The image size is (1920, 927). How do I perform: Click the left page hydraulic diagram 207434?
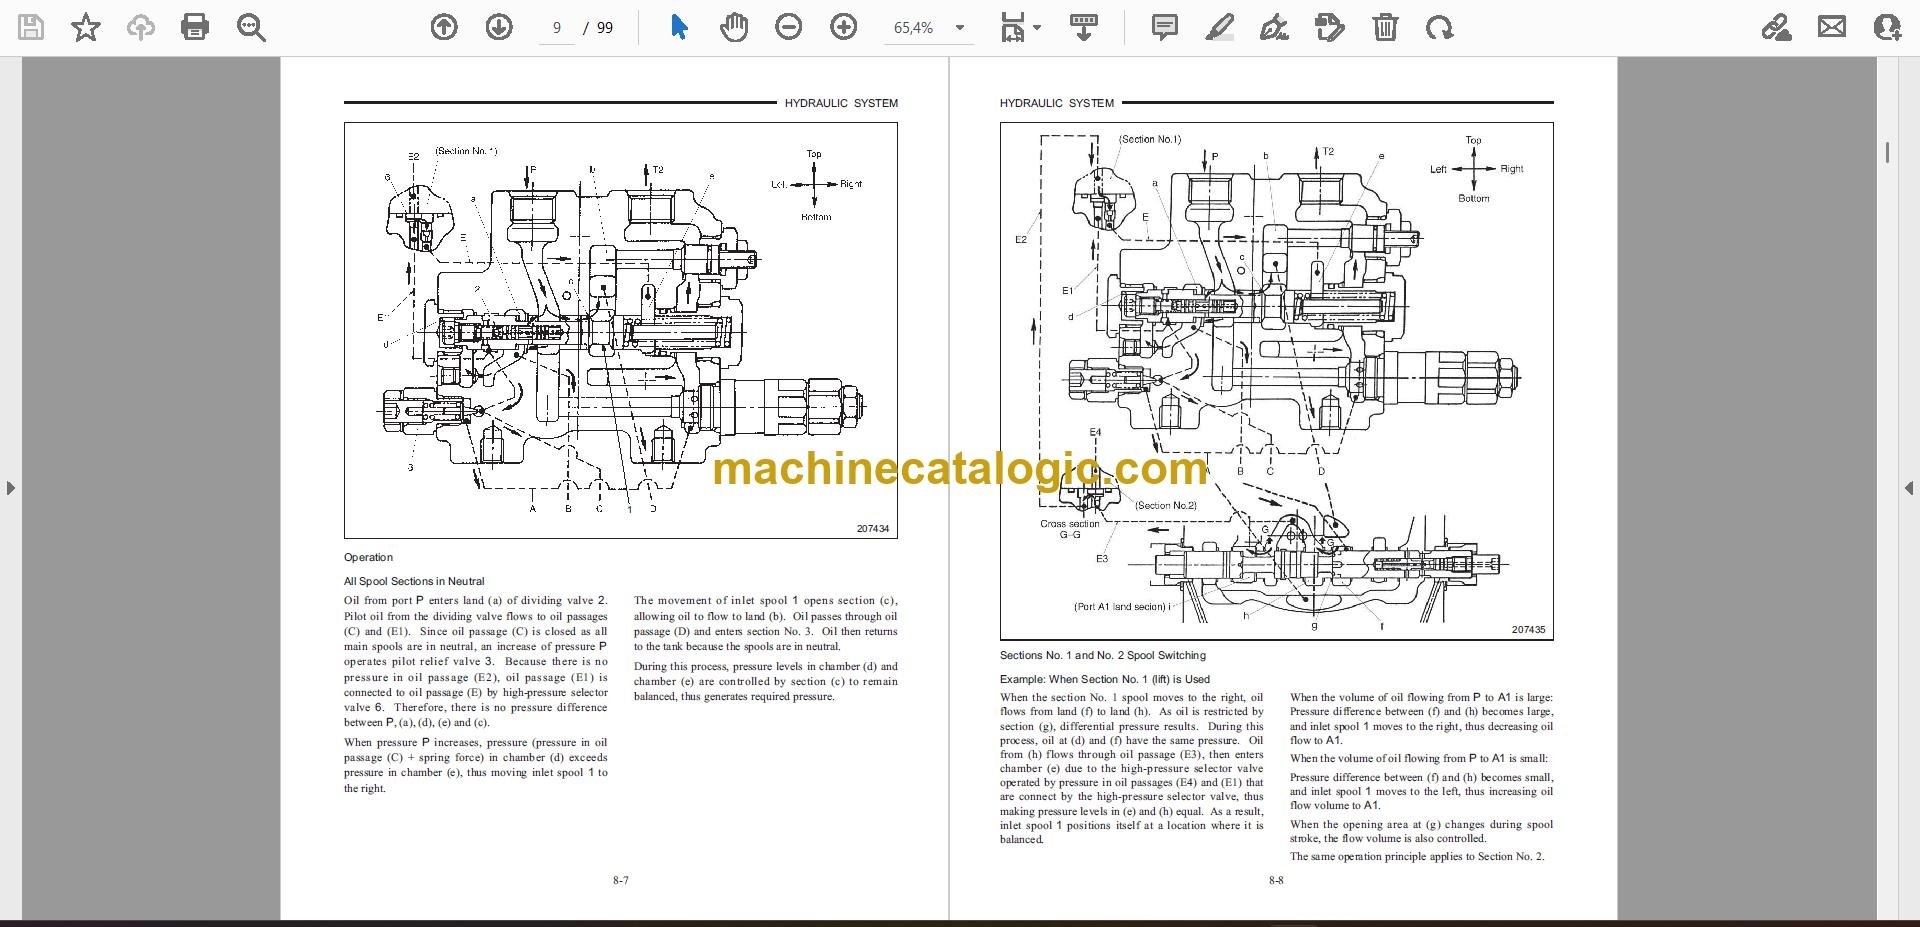(621, 330)
